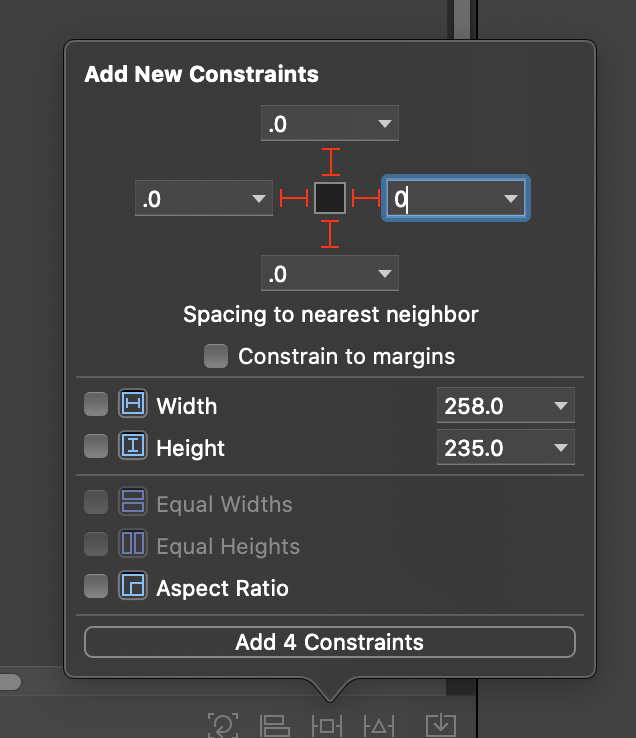Click the Update Frames toolbar icon
Viewport: 636px width, 738px height.
[221, 725]
